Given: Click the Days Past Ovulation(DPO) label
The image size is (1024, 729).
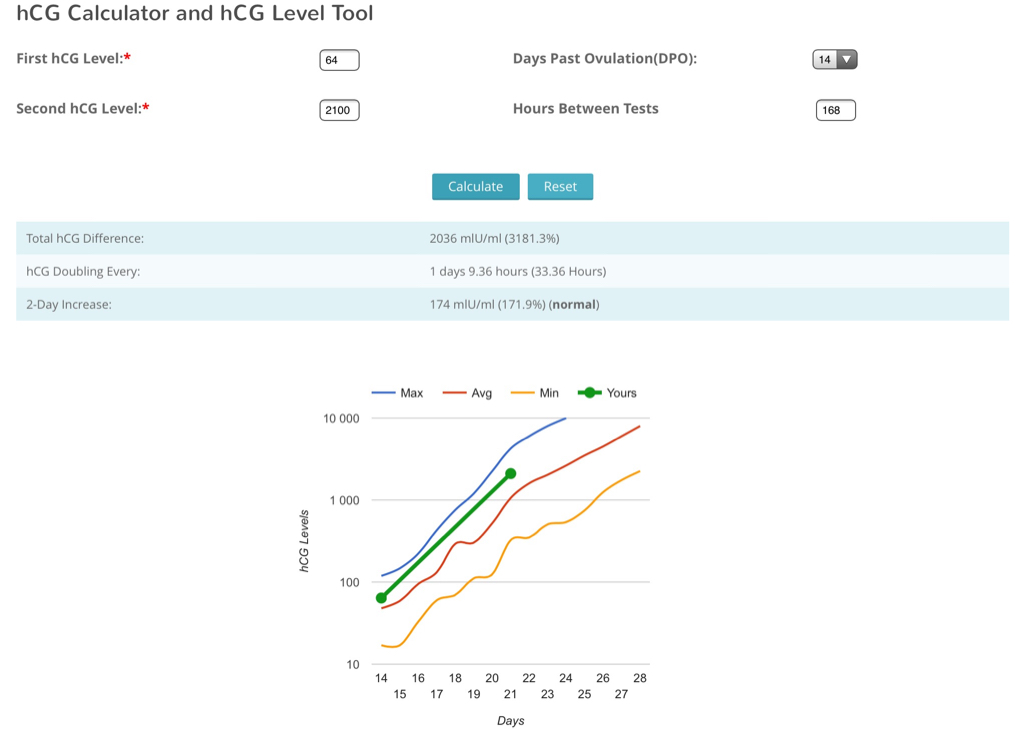Looking at the screenshot, I should [604, 59].
